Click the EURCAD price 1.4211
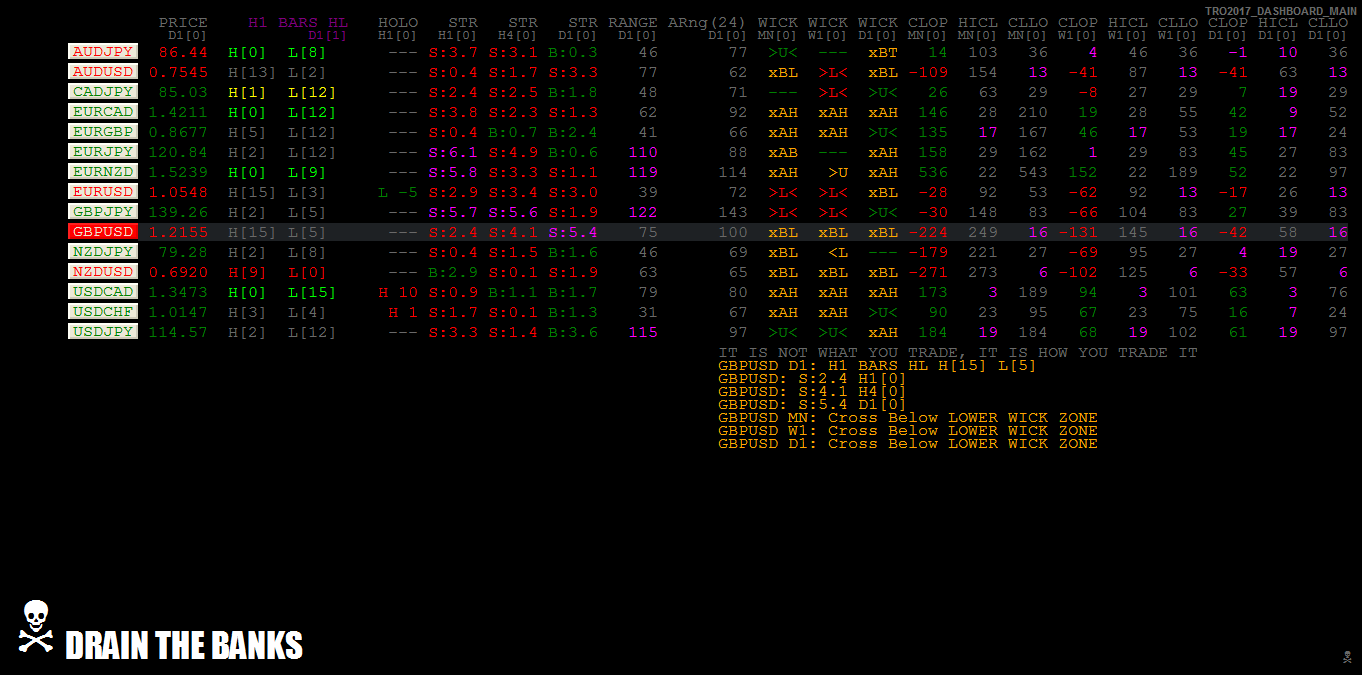The width and height of the screenshot is (1362, 675). click(178, 112)
